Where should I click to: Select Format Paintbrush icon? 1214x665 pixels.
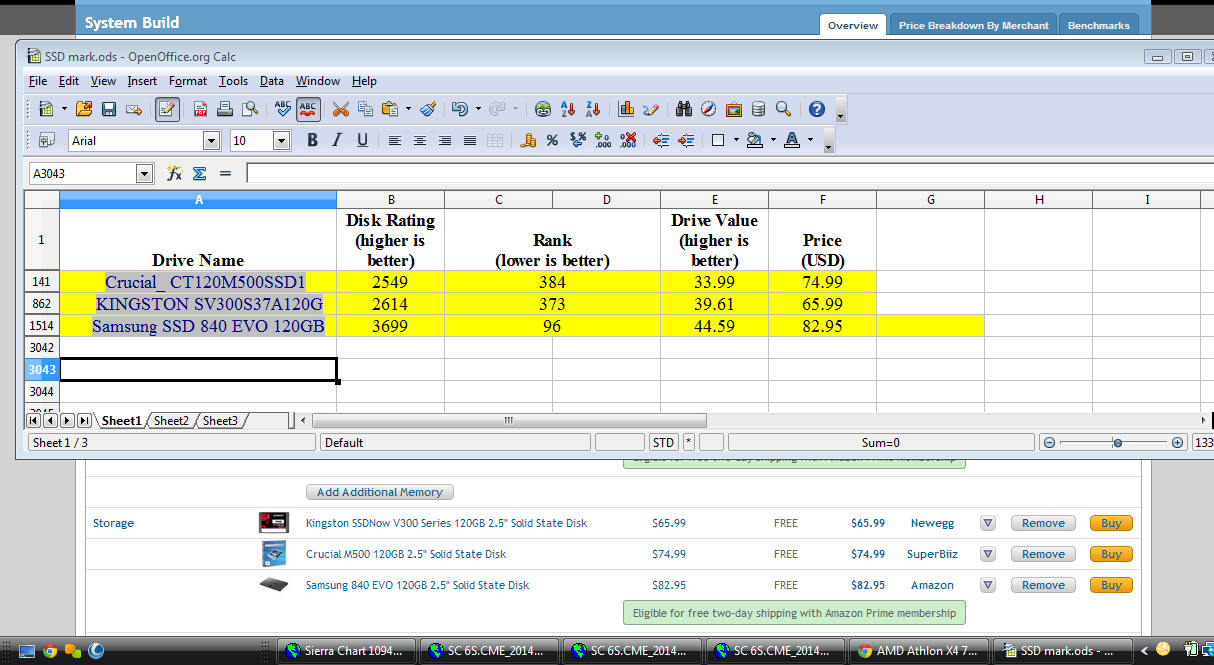click(428, 109)
